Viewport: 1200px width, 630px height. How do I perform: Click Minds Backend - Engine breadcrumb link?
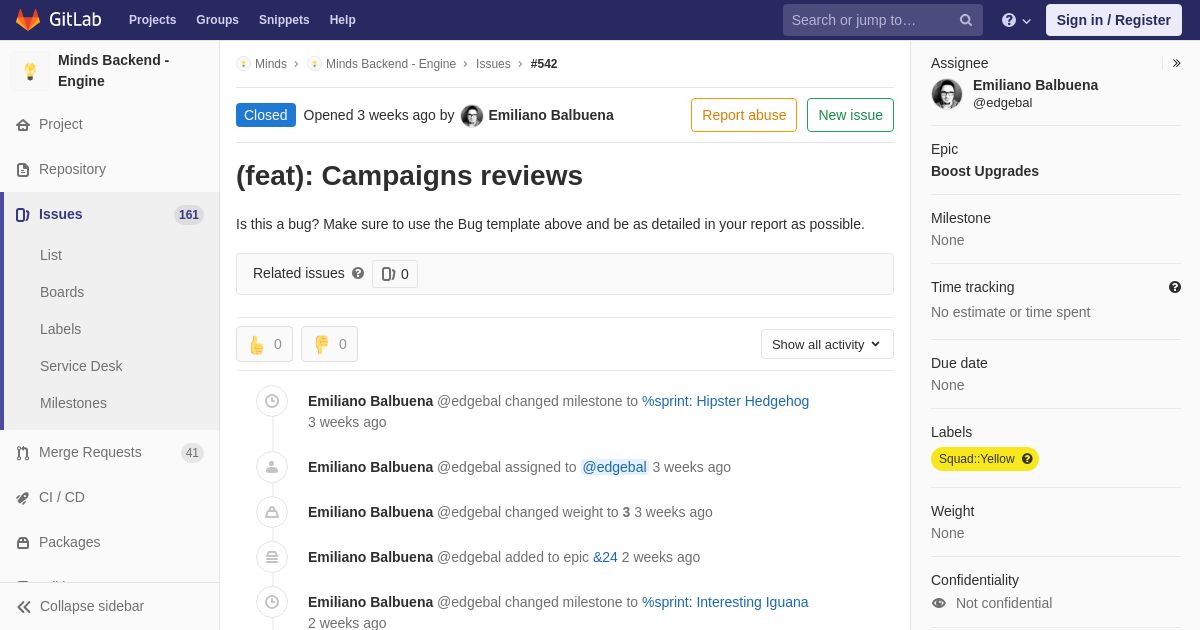[391, 64]
